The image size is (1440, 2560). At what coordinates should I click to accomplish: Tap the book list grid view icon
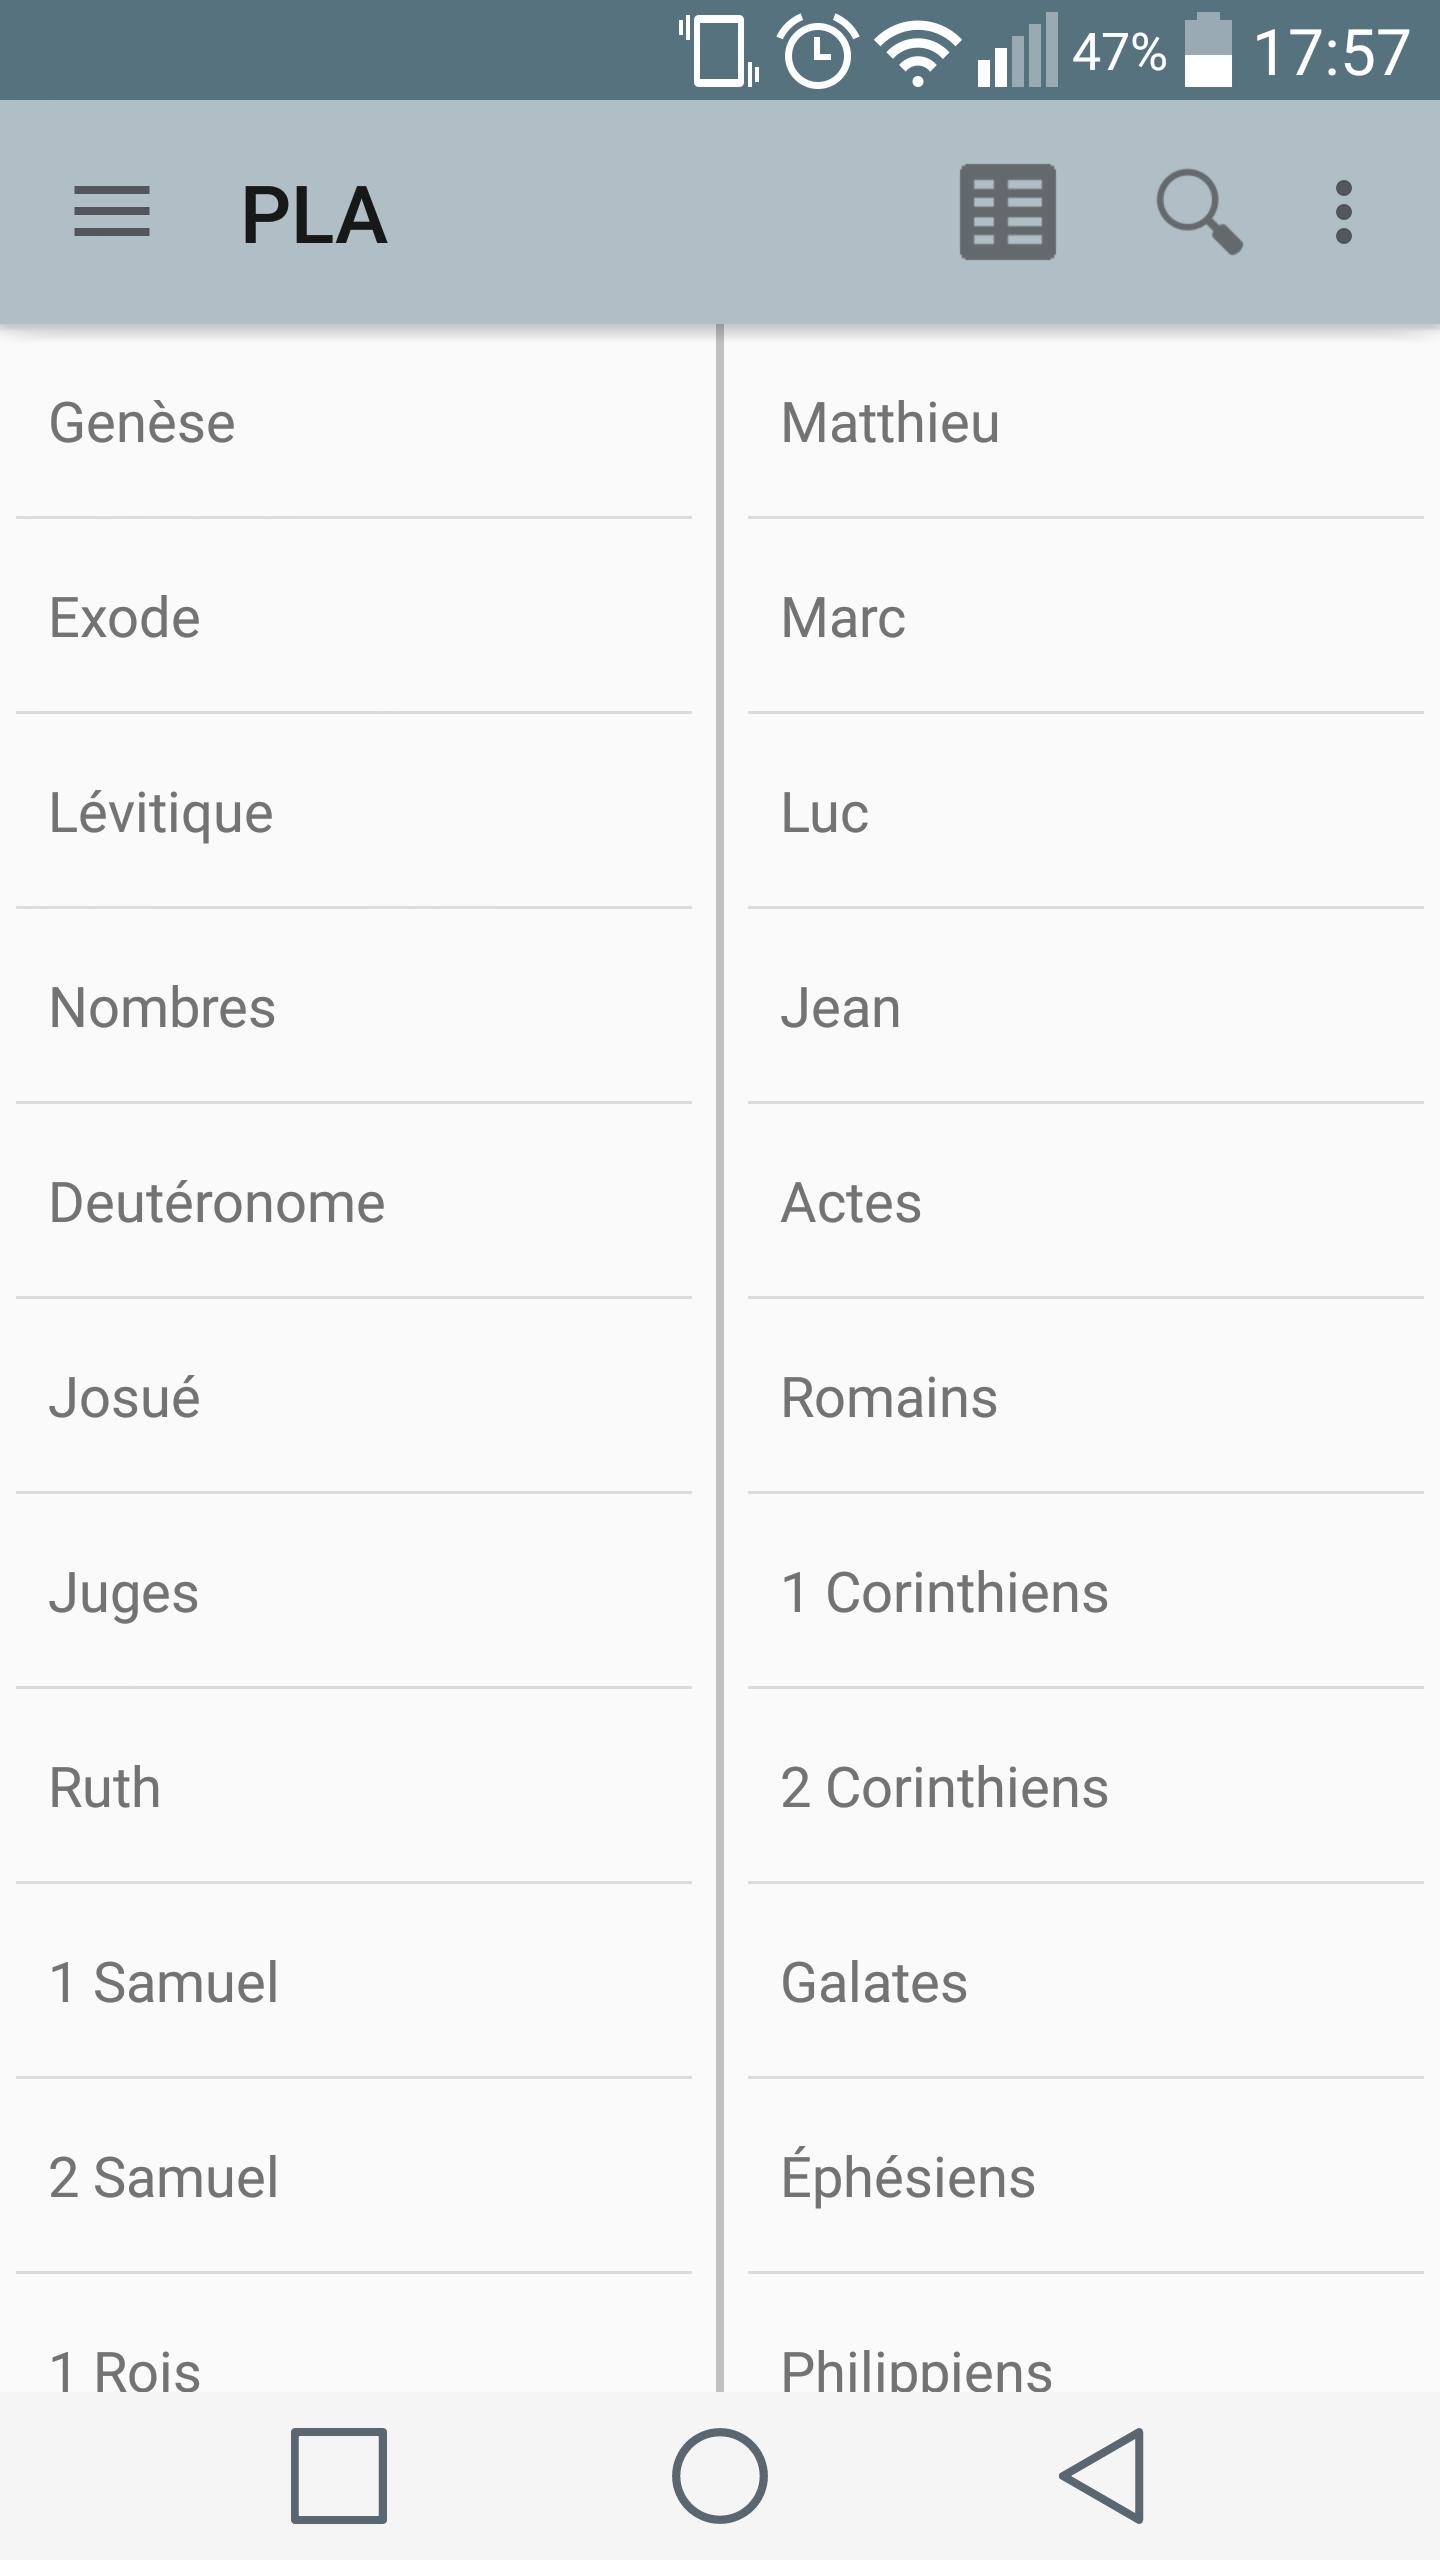click(x=1007, y=212)
